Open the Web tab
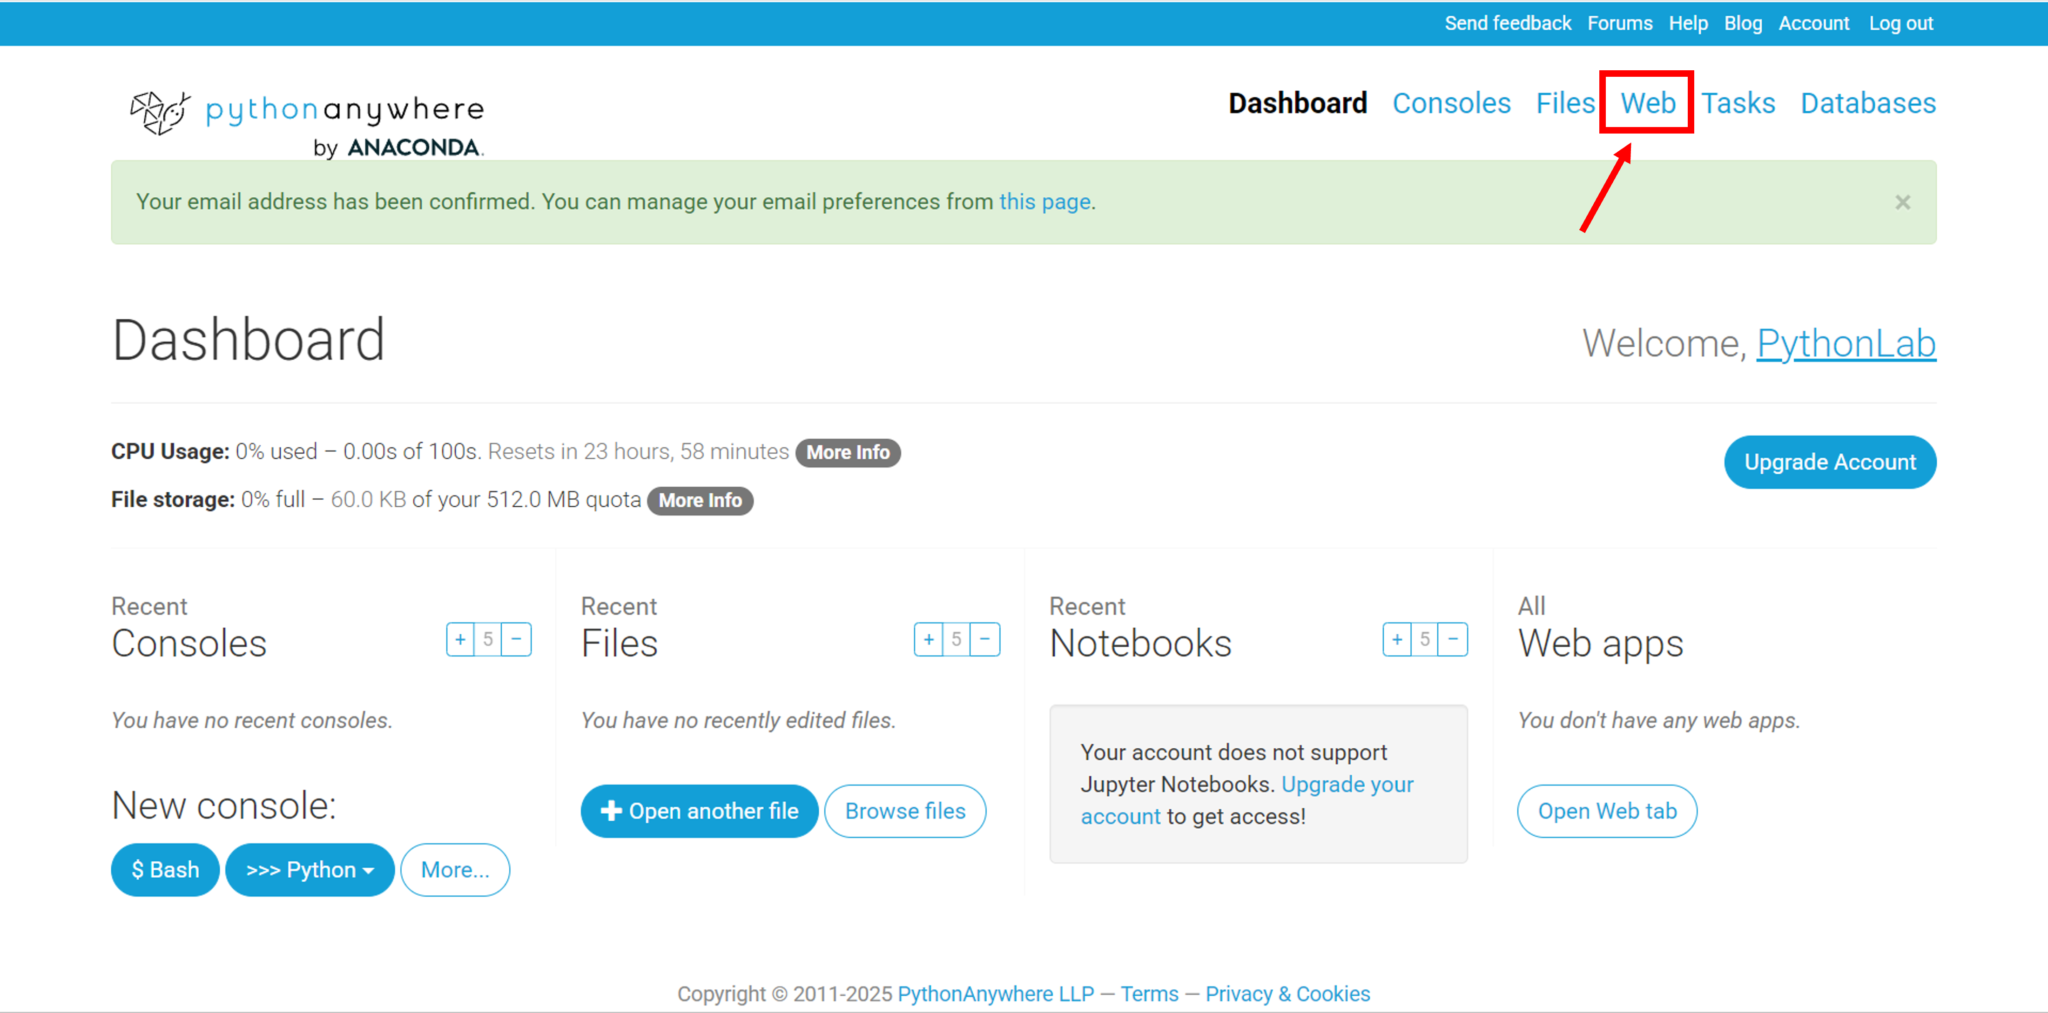 click(x=1647, y=103)
